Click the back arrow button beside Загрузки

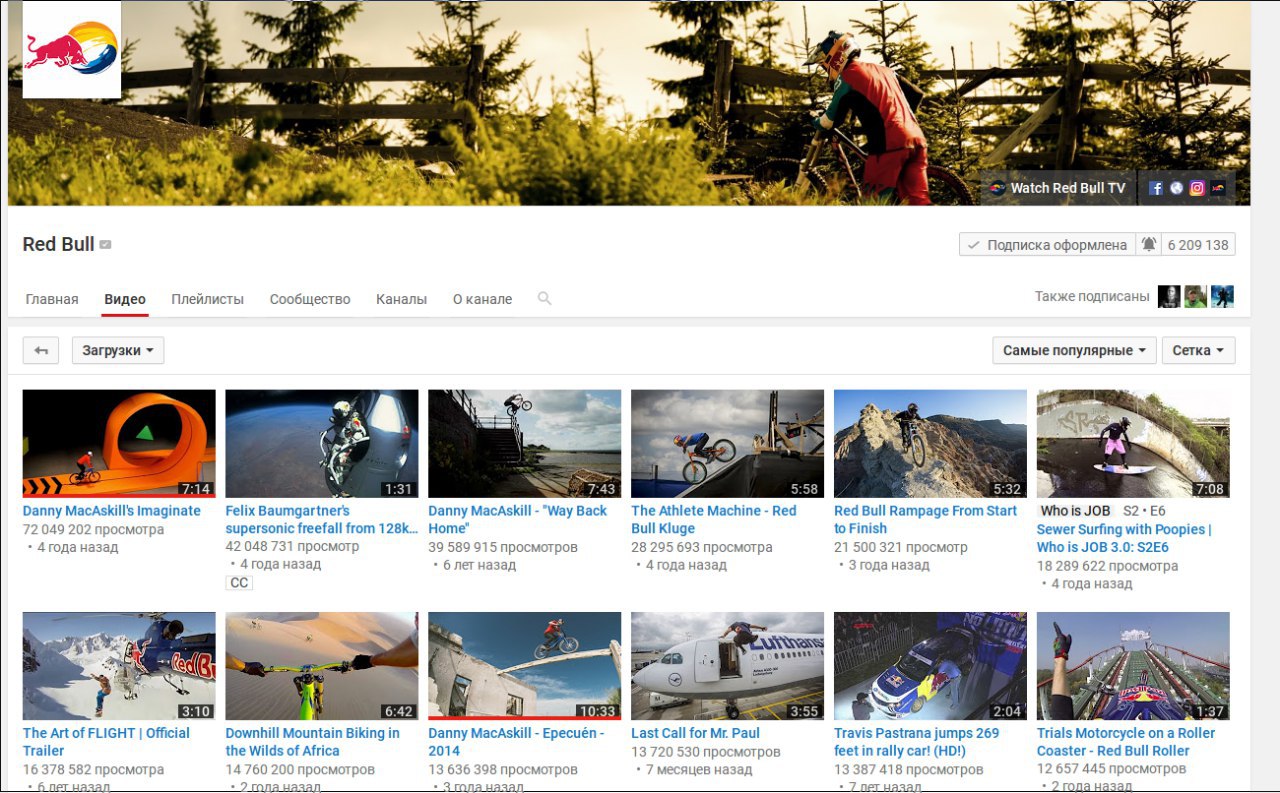coord(41,350)
